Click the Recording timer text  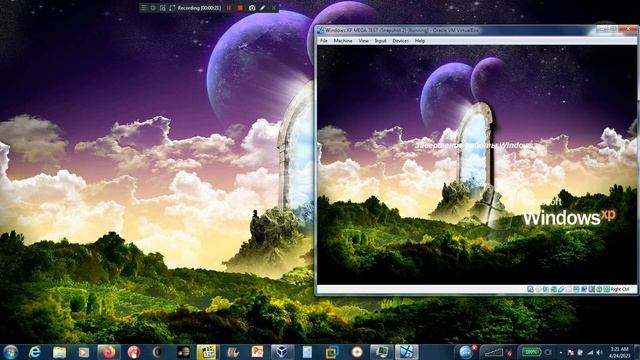pyautogui.click(x=200, y=8)
